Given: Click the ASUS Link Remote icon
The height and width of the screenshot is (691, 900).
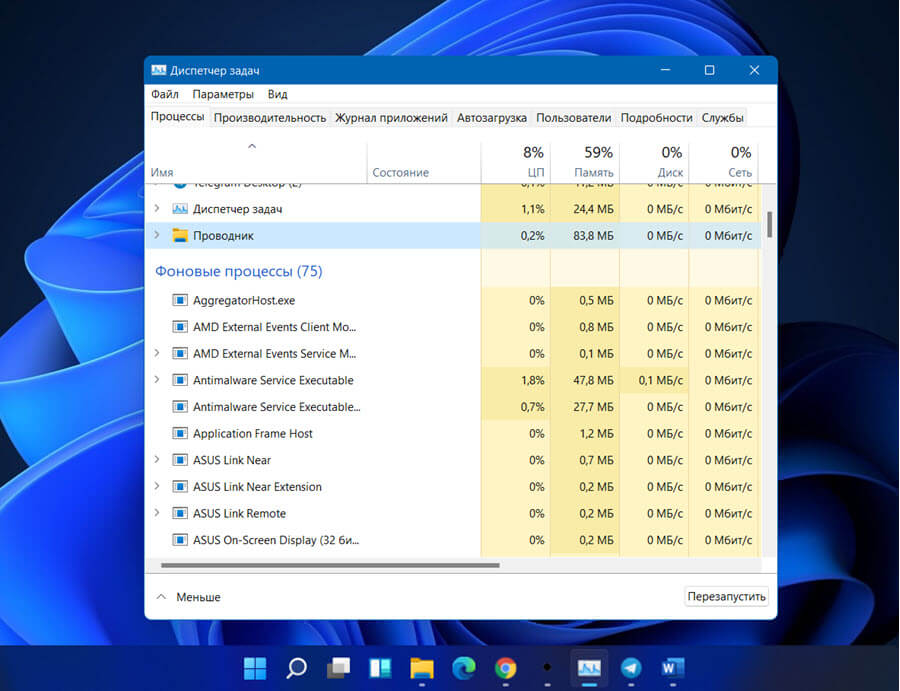Looking at the screenshot, I should pyautogui.click(x=180, y=513).
